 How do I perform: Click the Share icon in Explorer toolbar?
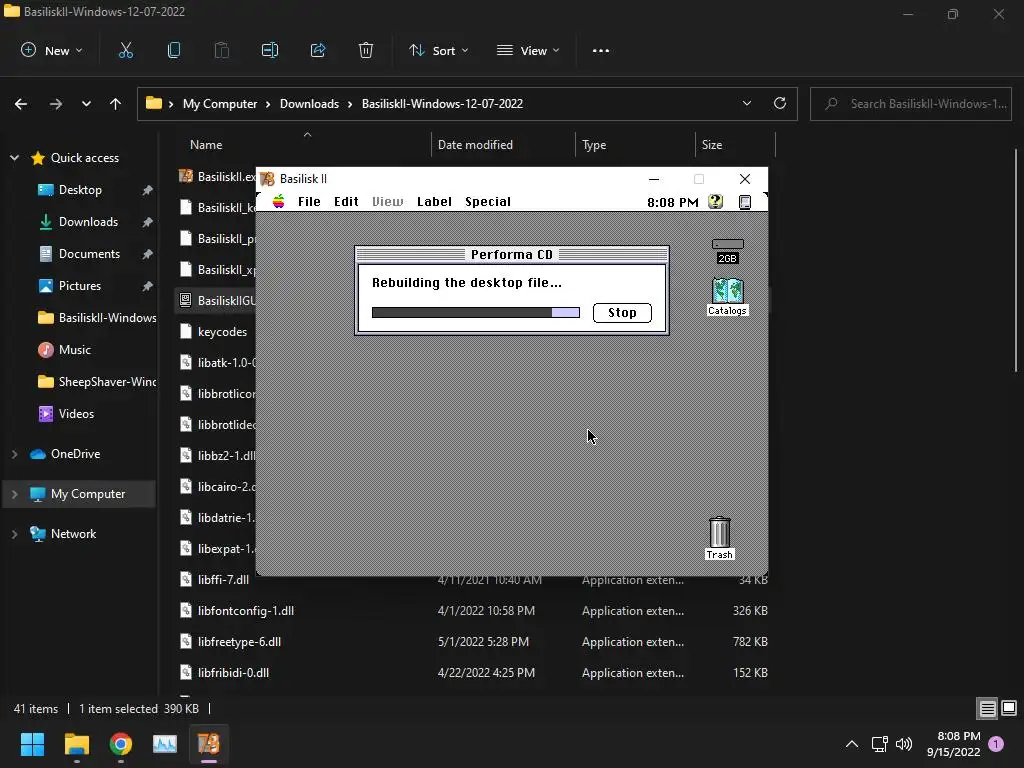(318, 50)
